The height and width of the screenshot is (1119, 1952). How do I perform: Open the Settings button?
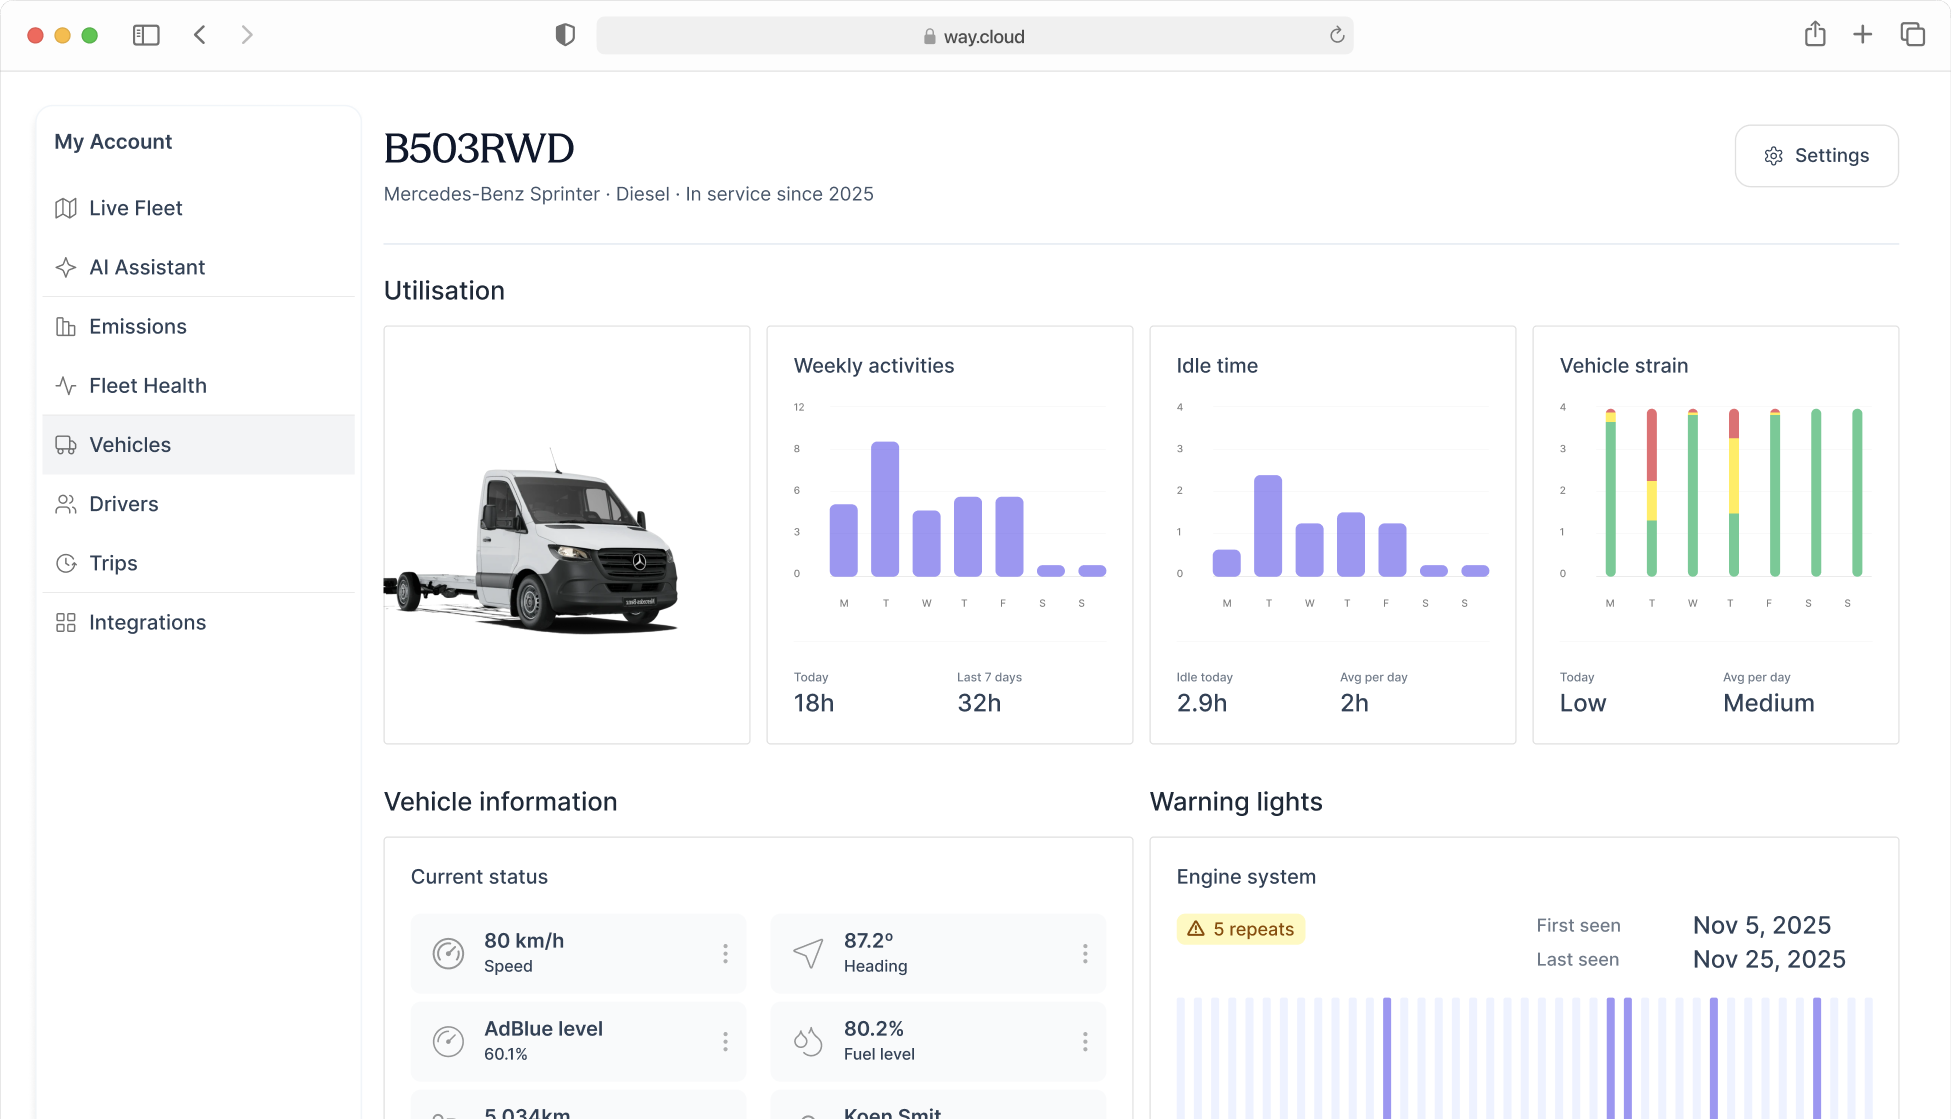point(1816,155)
